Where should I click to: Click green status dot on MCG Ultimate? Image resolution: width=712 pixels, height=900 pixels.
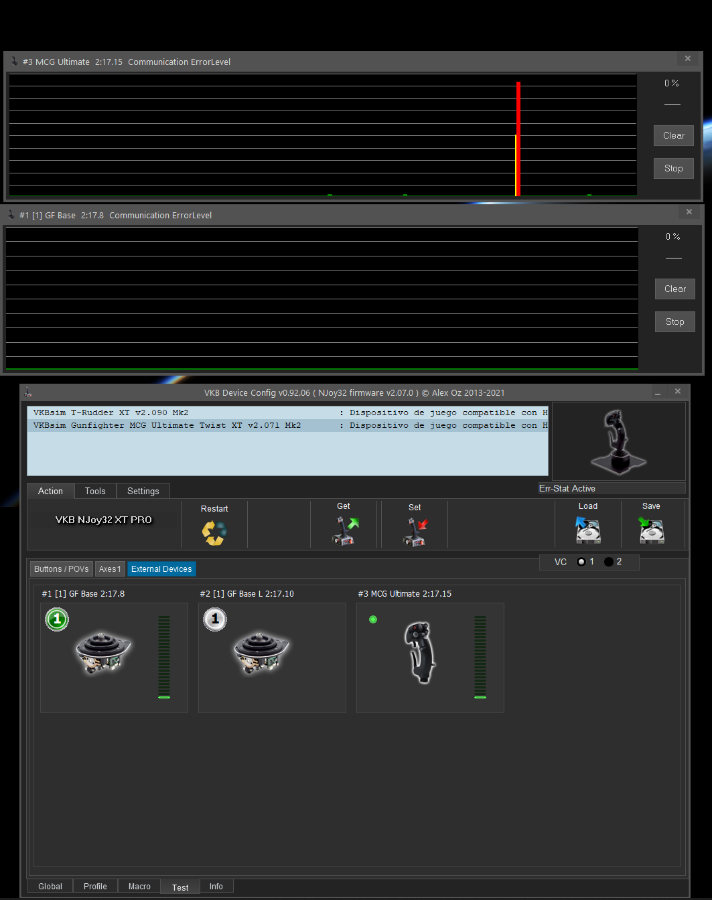[373, 619]
